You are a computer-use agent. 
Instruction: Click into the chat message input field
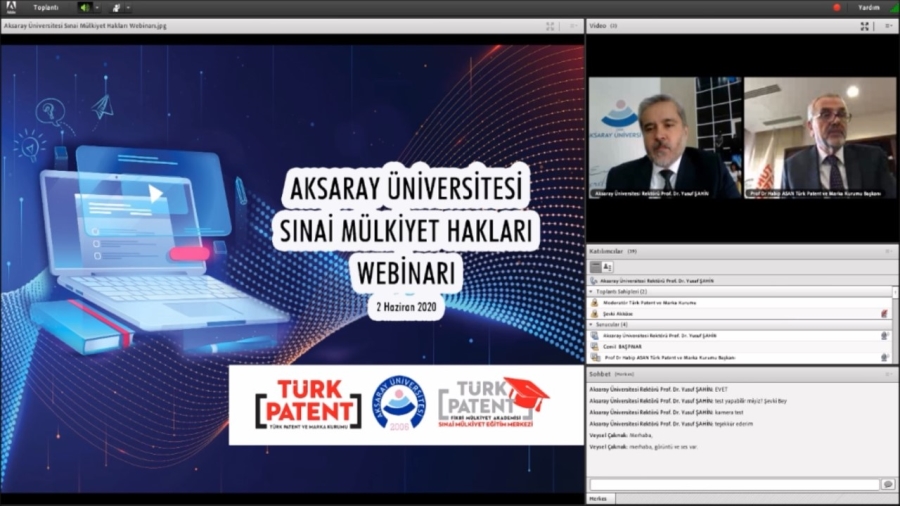click(x=735, y=485)
